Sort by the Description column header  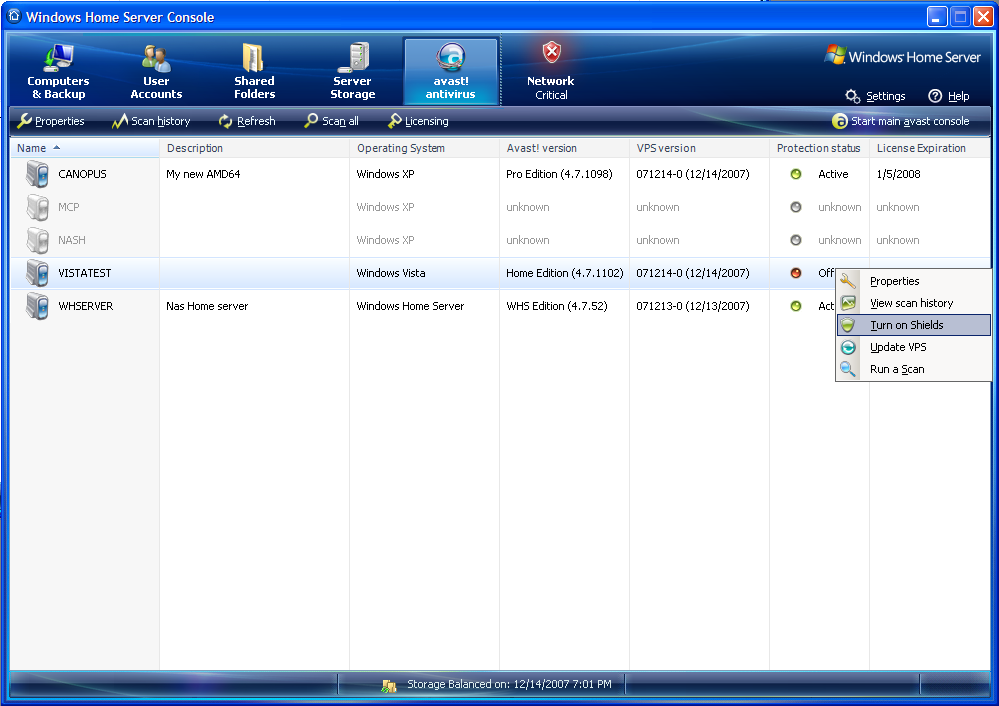(x=254, y=148)
